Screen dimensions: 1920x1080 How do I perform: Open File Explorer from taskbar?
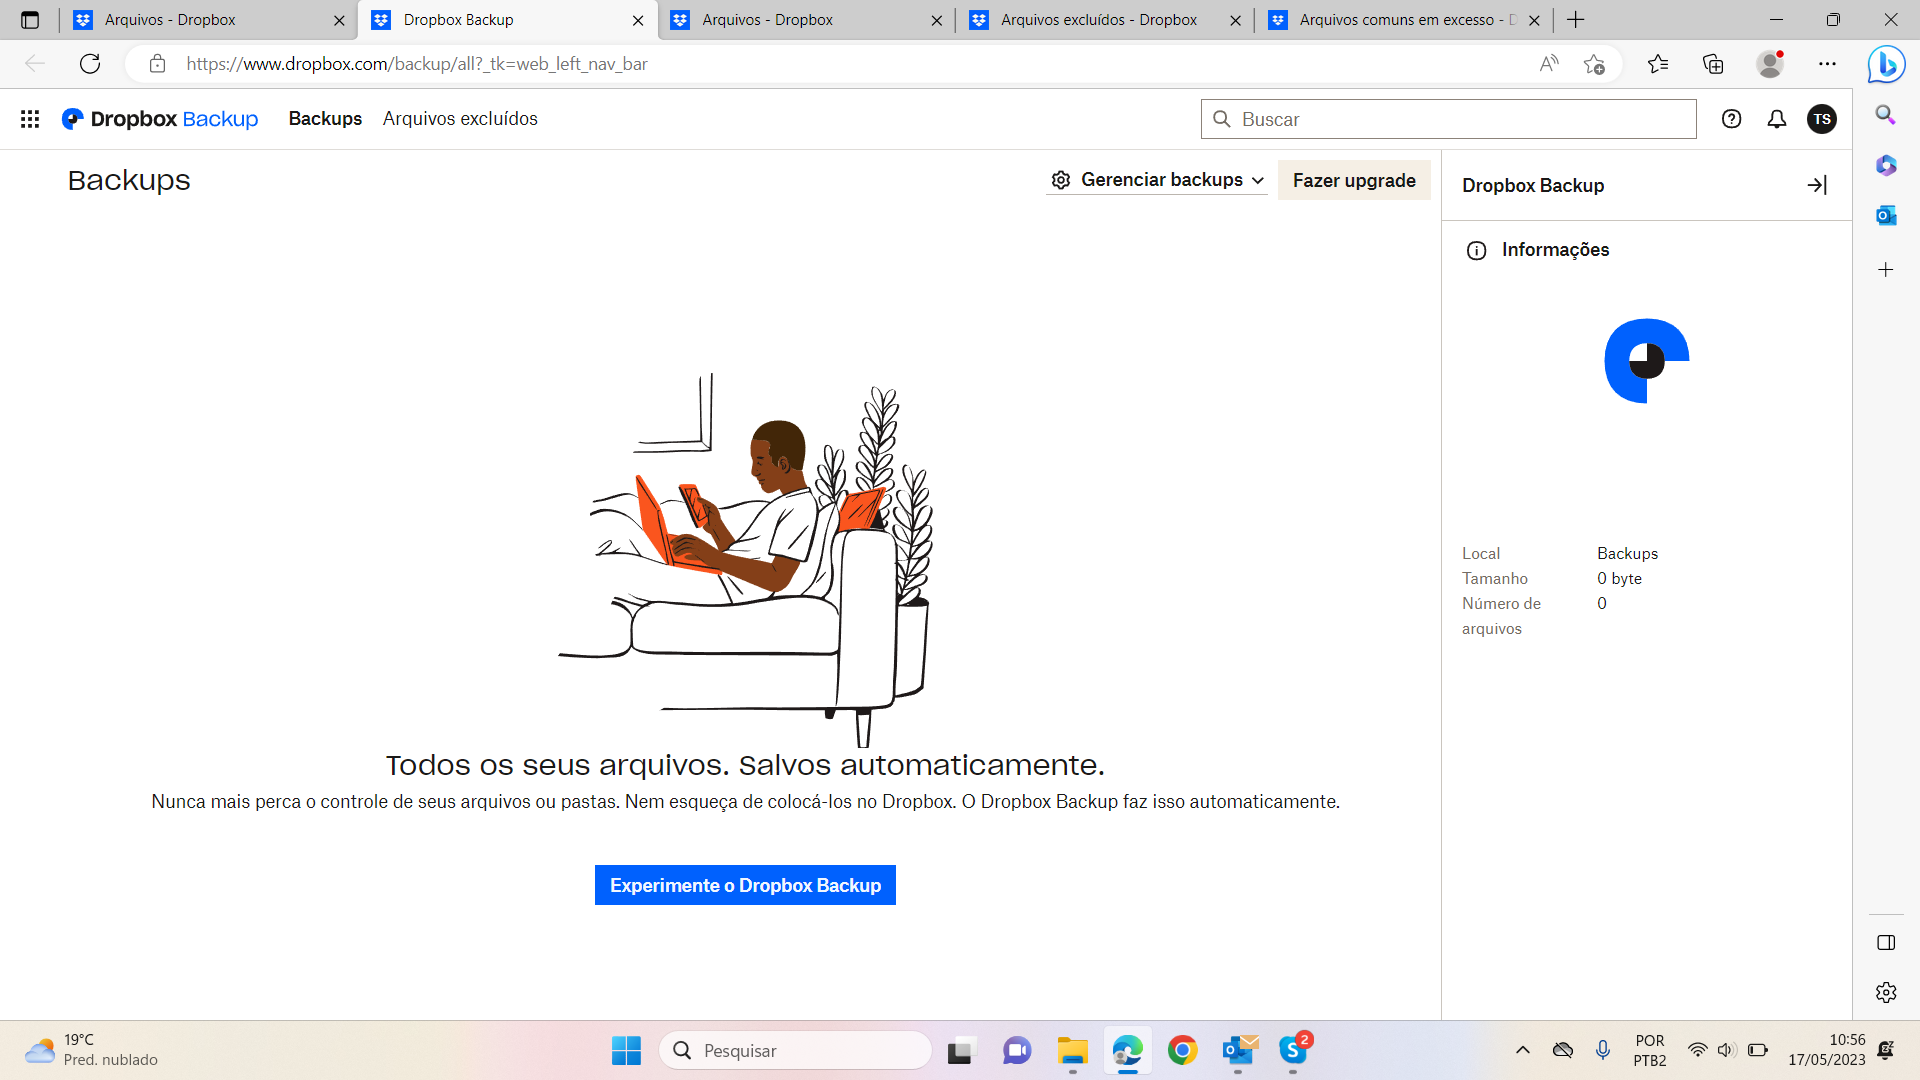(x=1072, y=1050)
